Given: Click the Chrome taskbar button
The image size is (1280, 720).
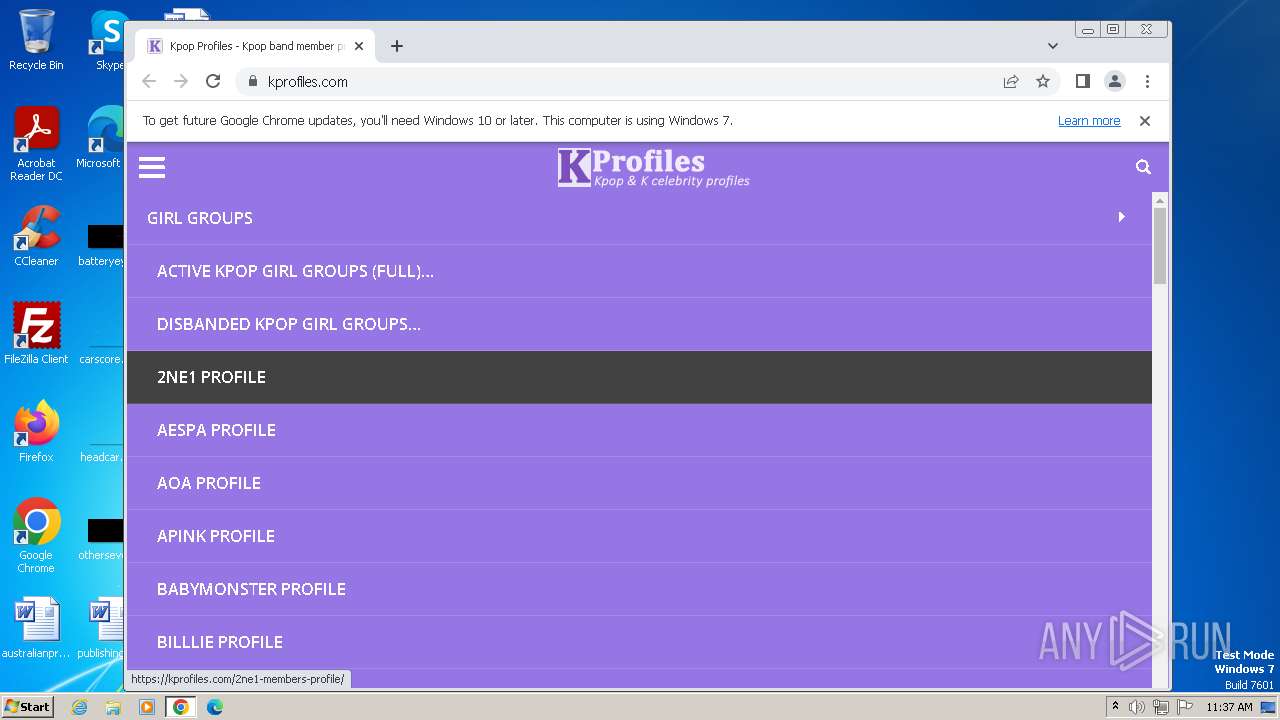Looking at the screenshot, I should click(x=181, y=707).
